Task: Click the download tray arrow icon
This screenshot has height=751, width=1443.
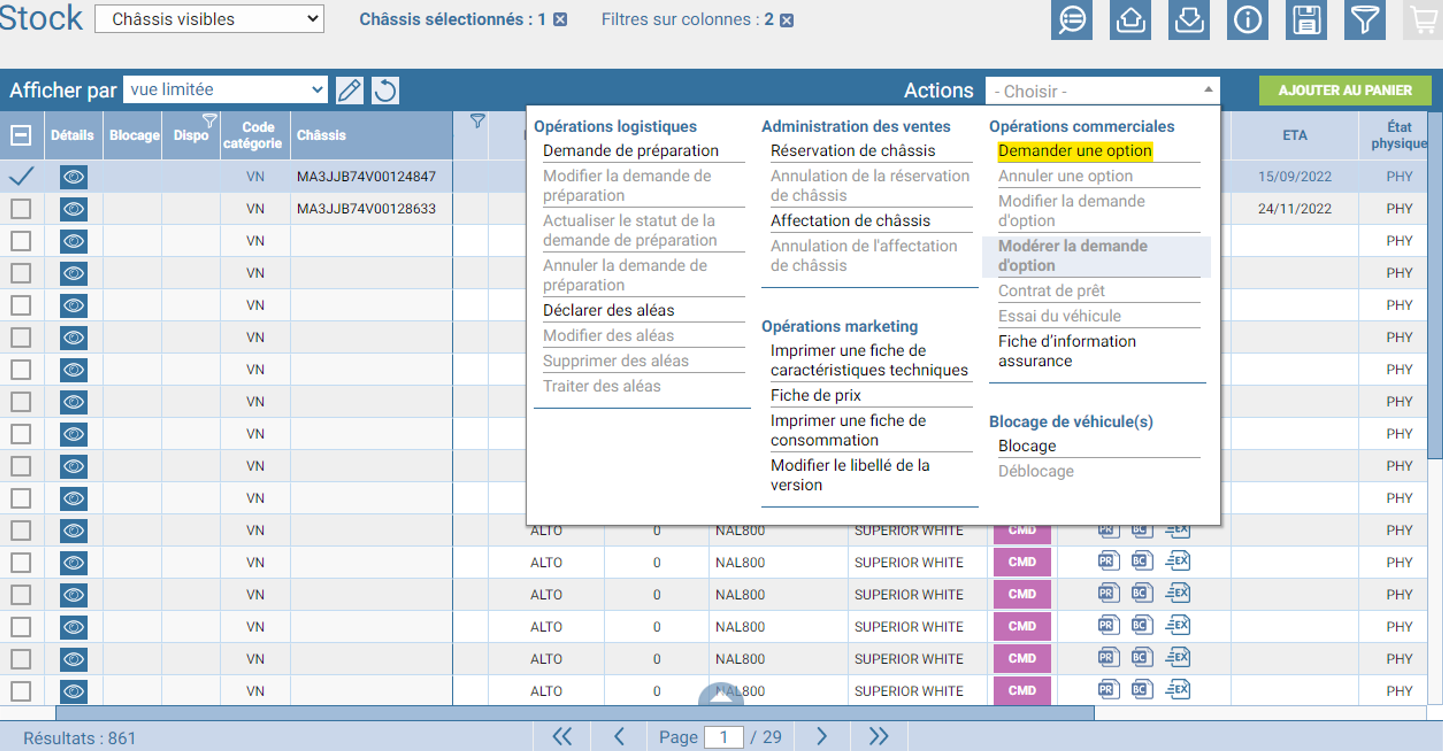Action: (x=1189, y=20)
